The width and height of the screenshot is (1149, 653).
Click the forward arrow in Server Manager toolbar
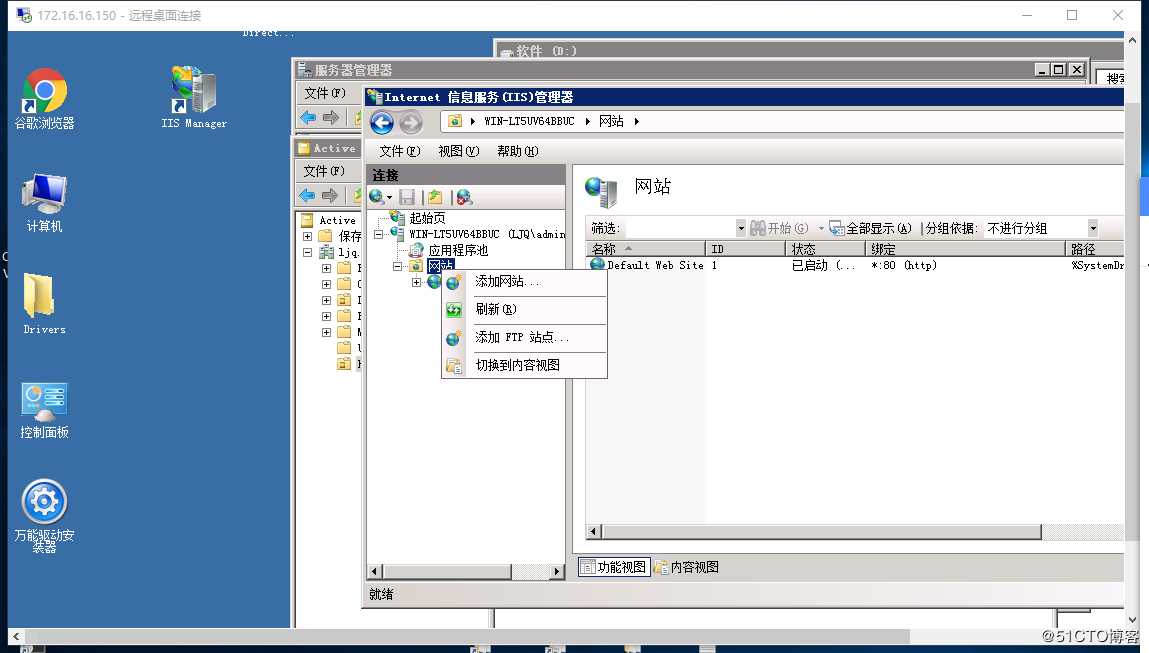(x=331, y=117)
